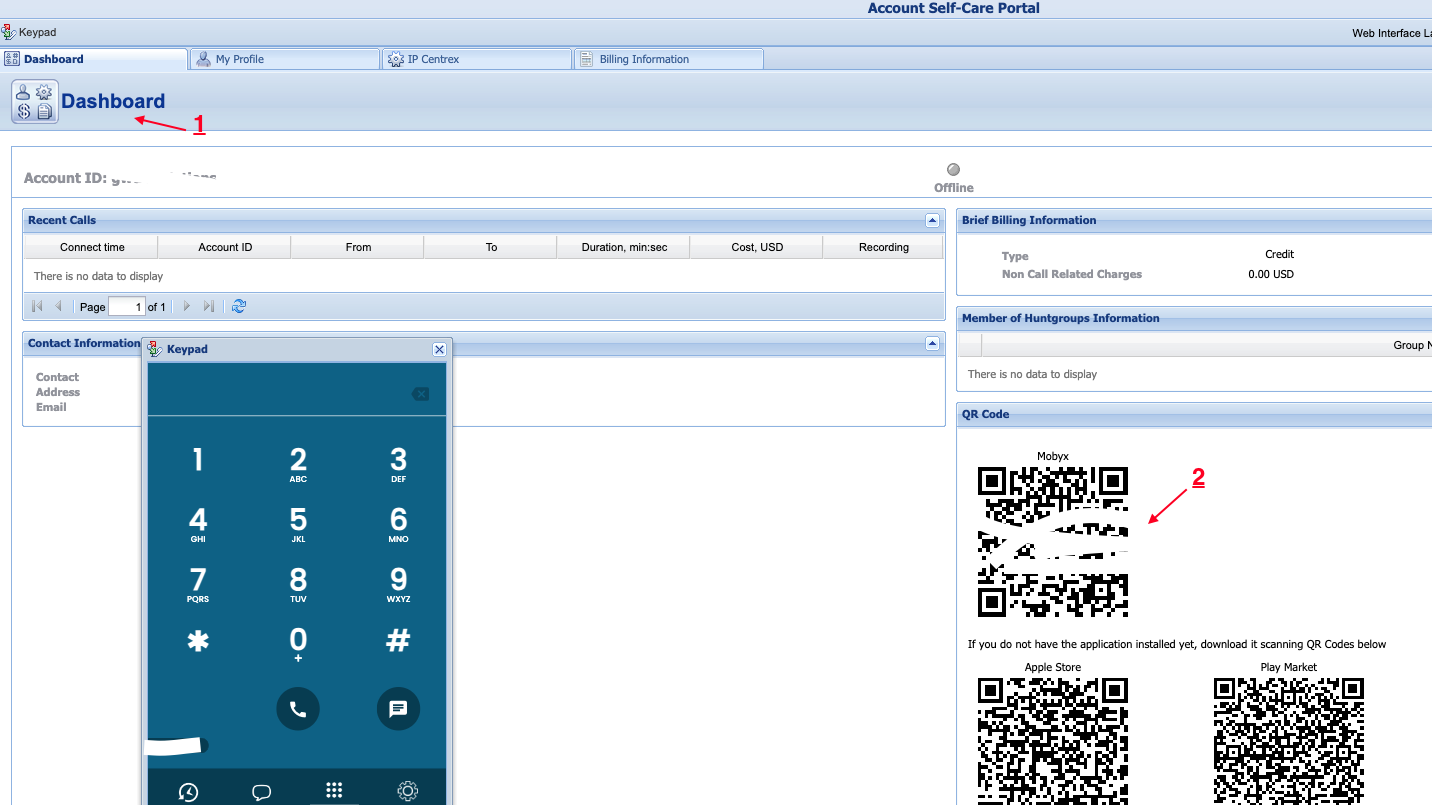Click the phone call button on keypad

click(298, 709)
